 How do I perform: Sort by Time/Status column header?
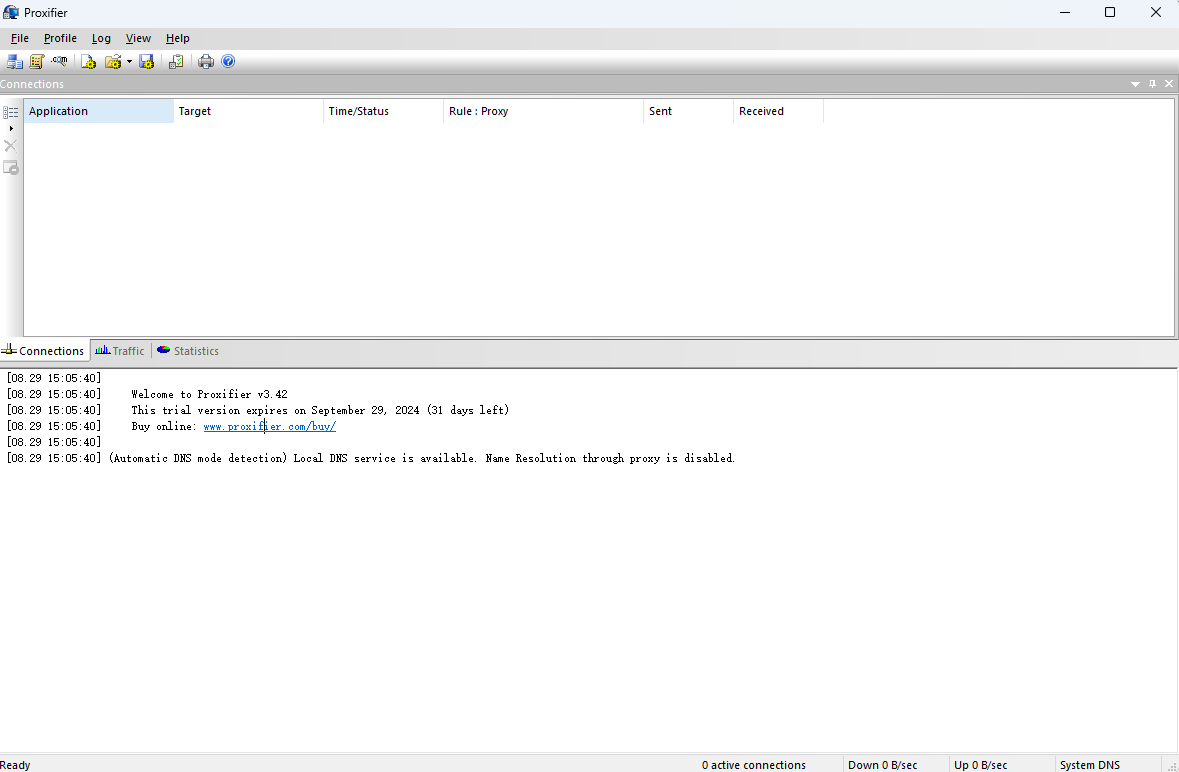click(383, 111)
